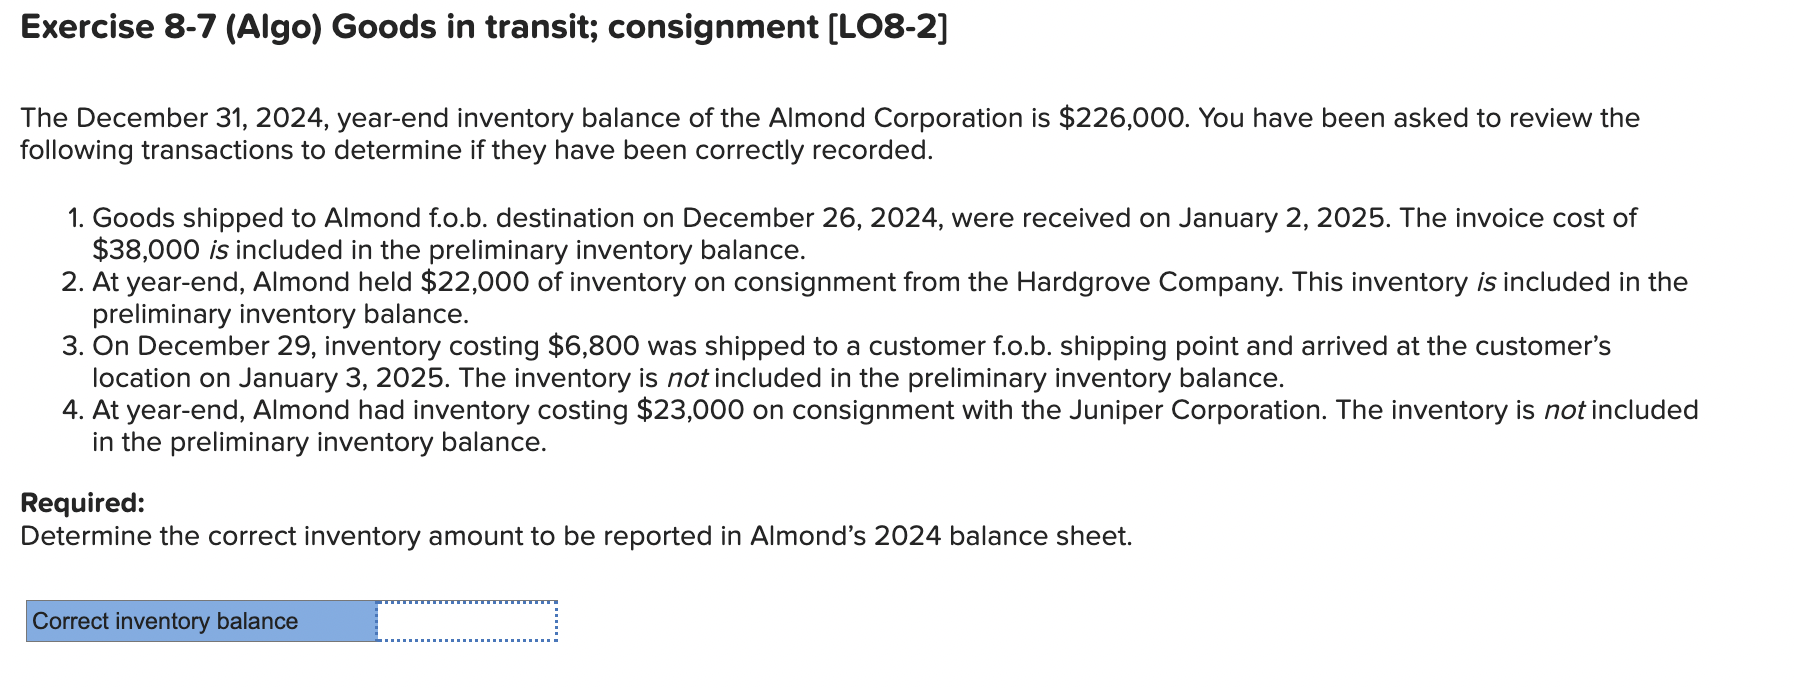The image size is (1794, 688).
Task: Click the $38,000 invoice cost text
Action: (148, 247)
